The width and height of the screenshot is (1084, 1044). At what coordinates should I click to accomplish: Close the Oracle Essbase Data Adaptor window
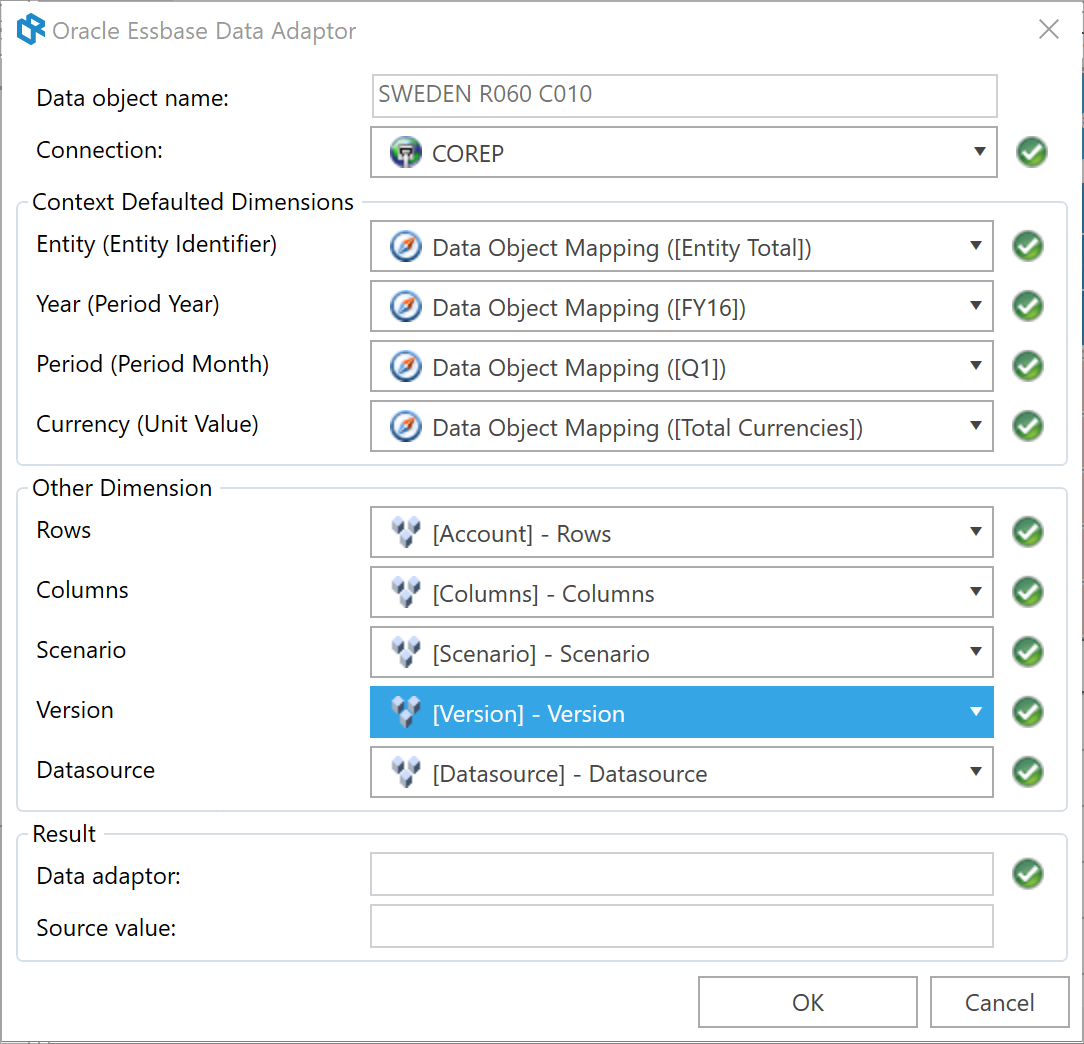pos(1049,29)
